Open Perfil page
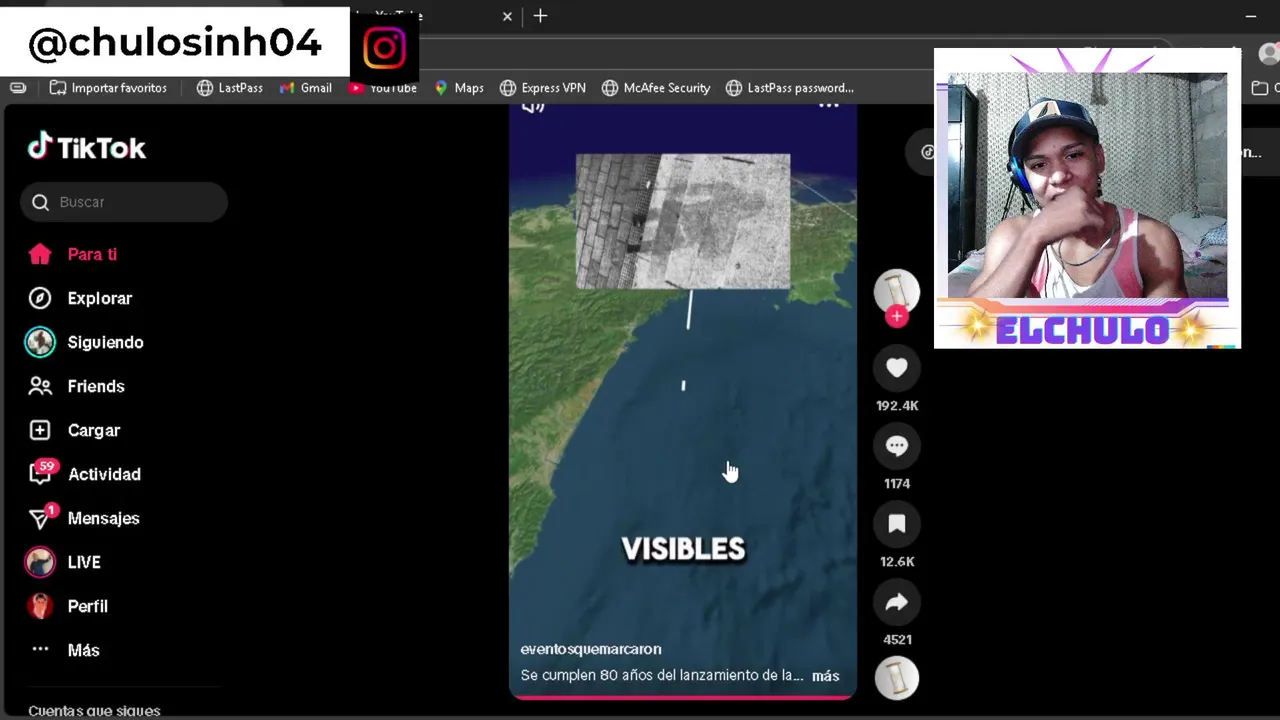 [x=88, y=606]
